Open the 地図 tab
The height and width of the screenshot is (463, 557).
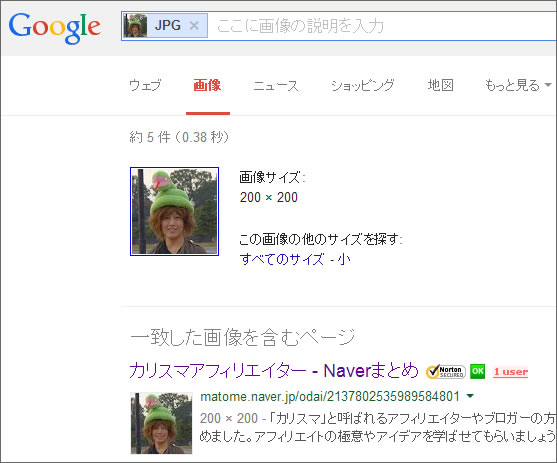coord(440,85)
